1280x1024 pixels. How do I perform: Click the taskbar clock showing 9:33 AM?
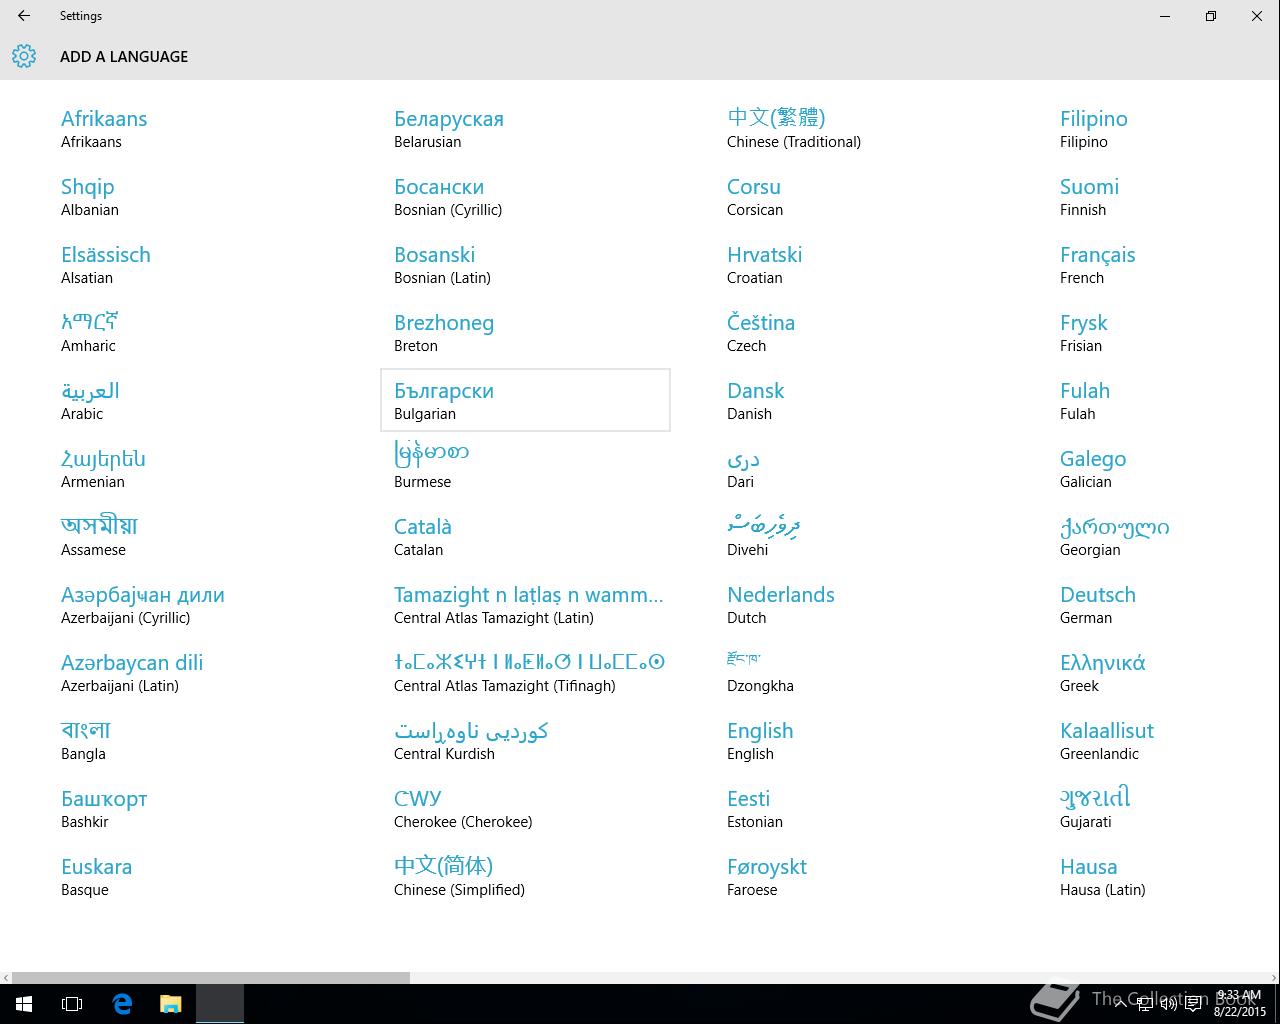tap(1240, 1003)
